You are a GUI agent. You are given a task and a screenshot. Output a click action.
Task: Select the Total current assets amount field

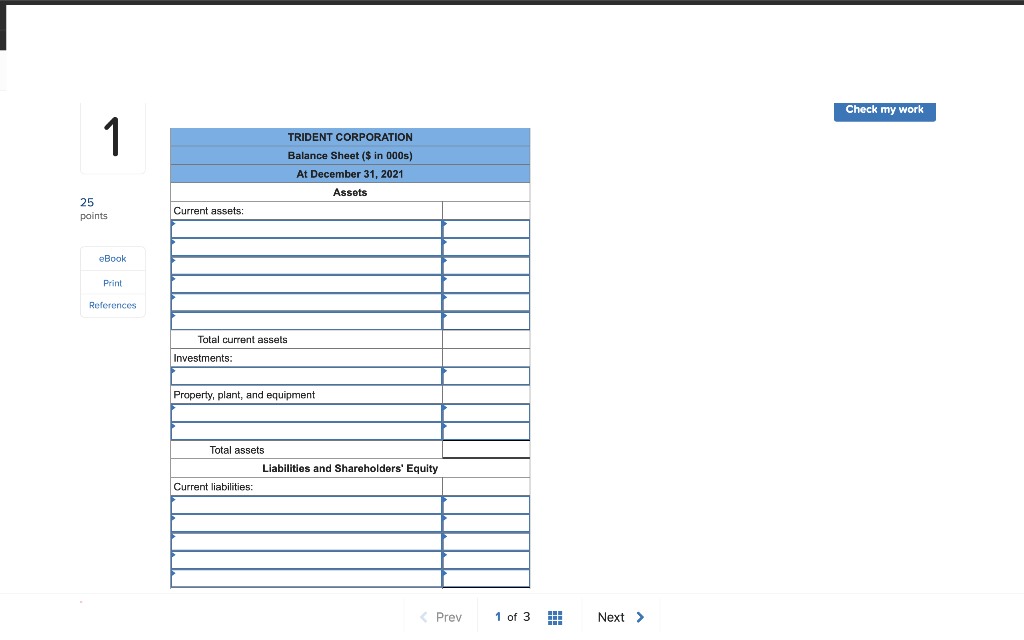(485, 338)
